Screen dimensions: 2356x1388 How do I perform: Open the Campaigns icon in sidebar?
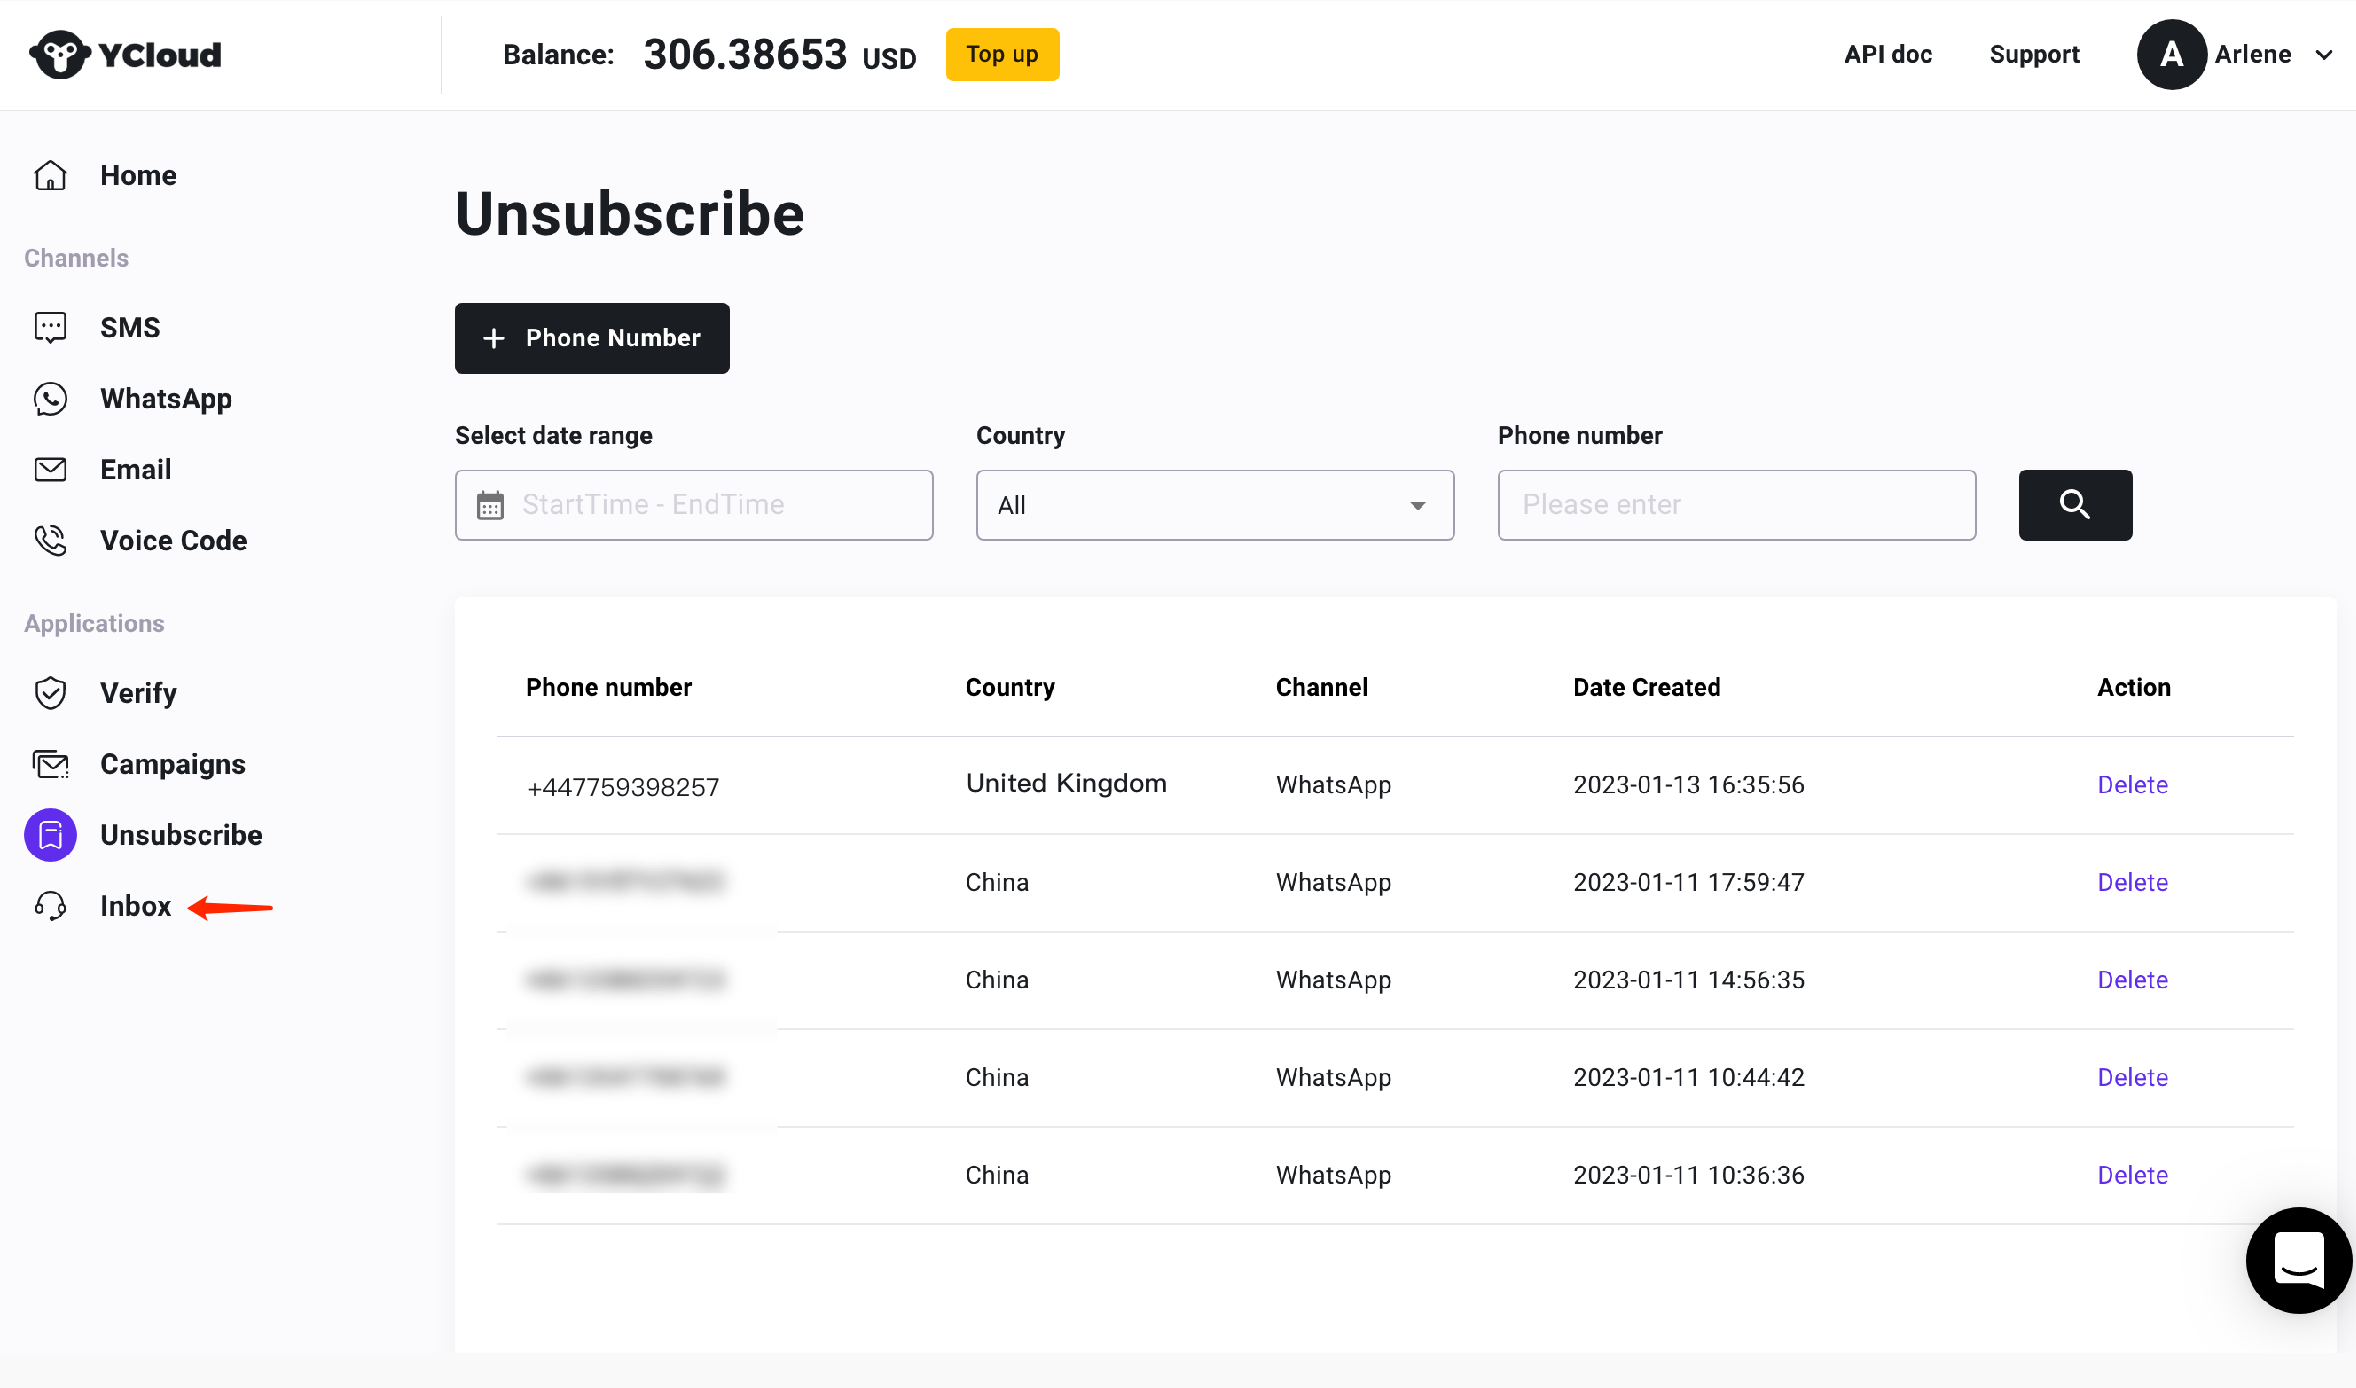point(50,765)
